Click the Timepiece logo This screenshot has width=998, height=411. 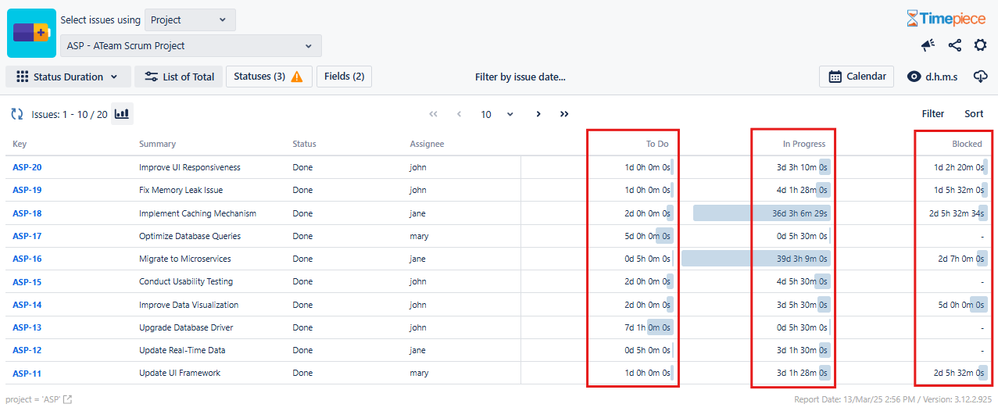[x=946, y=18]
